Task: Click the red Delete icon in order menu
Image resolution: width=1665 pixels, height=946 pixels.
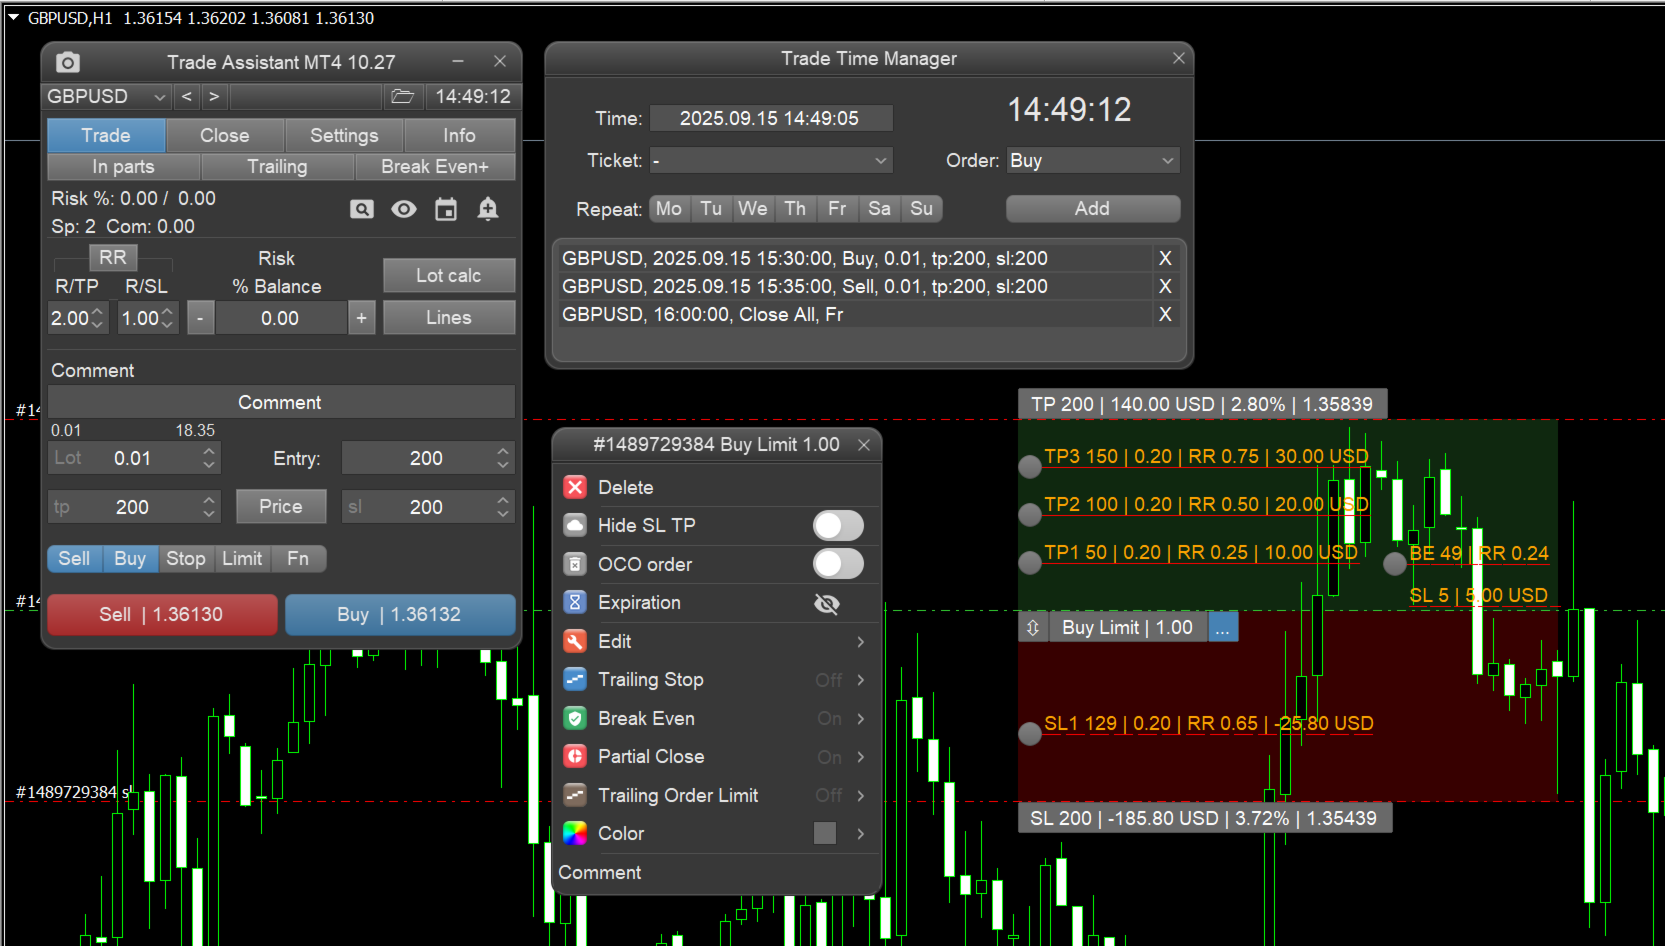Action: (575, 487)
